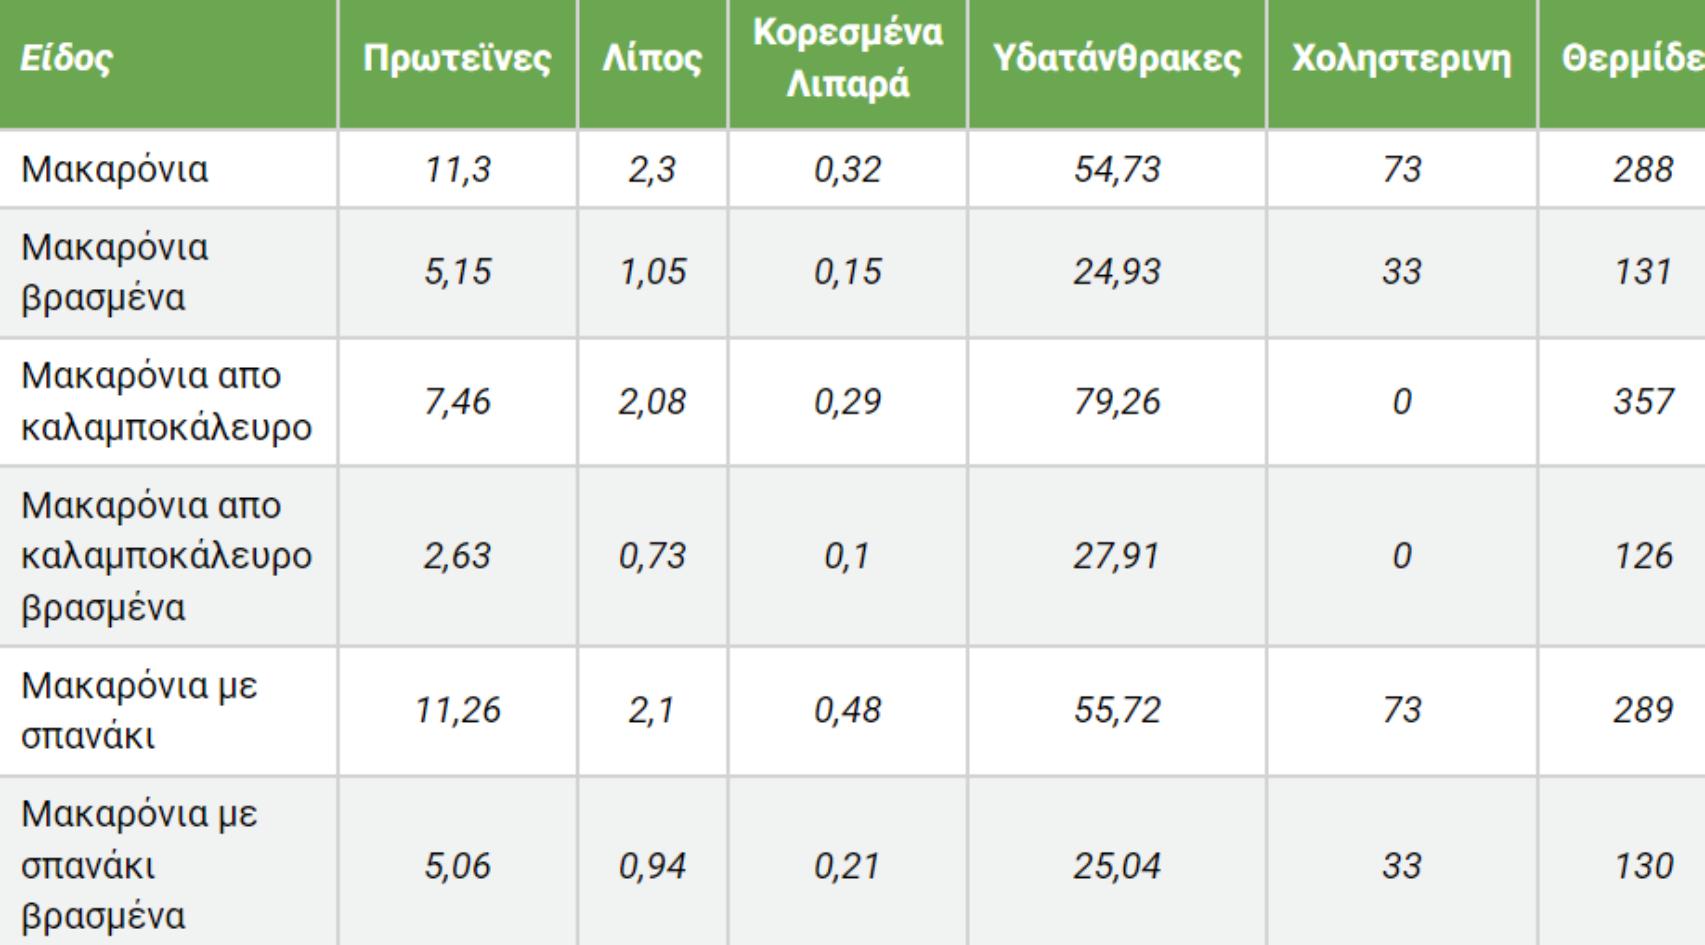Image resolution: width=1705 pixels, height=945 pixels.
Task: Select the carbohydrates value 79,26
Action: coord(1116,402)
